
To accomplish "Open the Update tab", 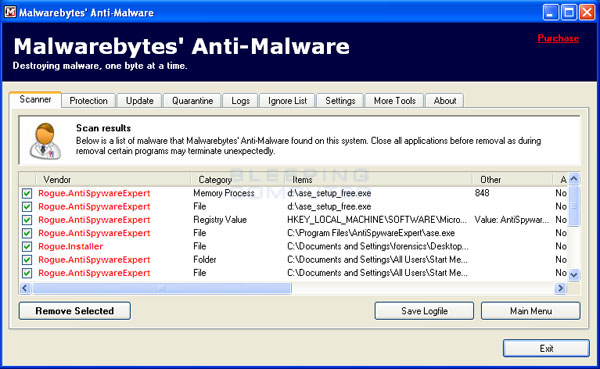I will pos(140,101).
